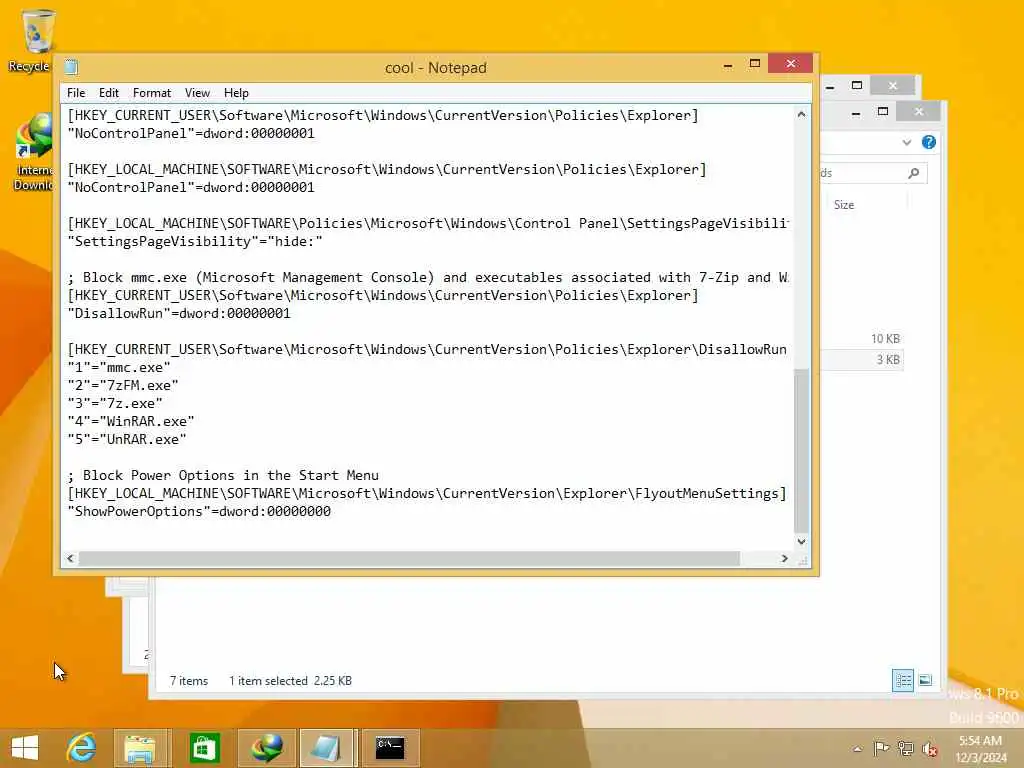Click the horizontal scrollbar thumb in Notepad
Image resolution: width=1024 pixels, height=768 pixels.
409,558
